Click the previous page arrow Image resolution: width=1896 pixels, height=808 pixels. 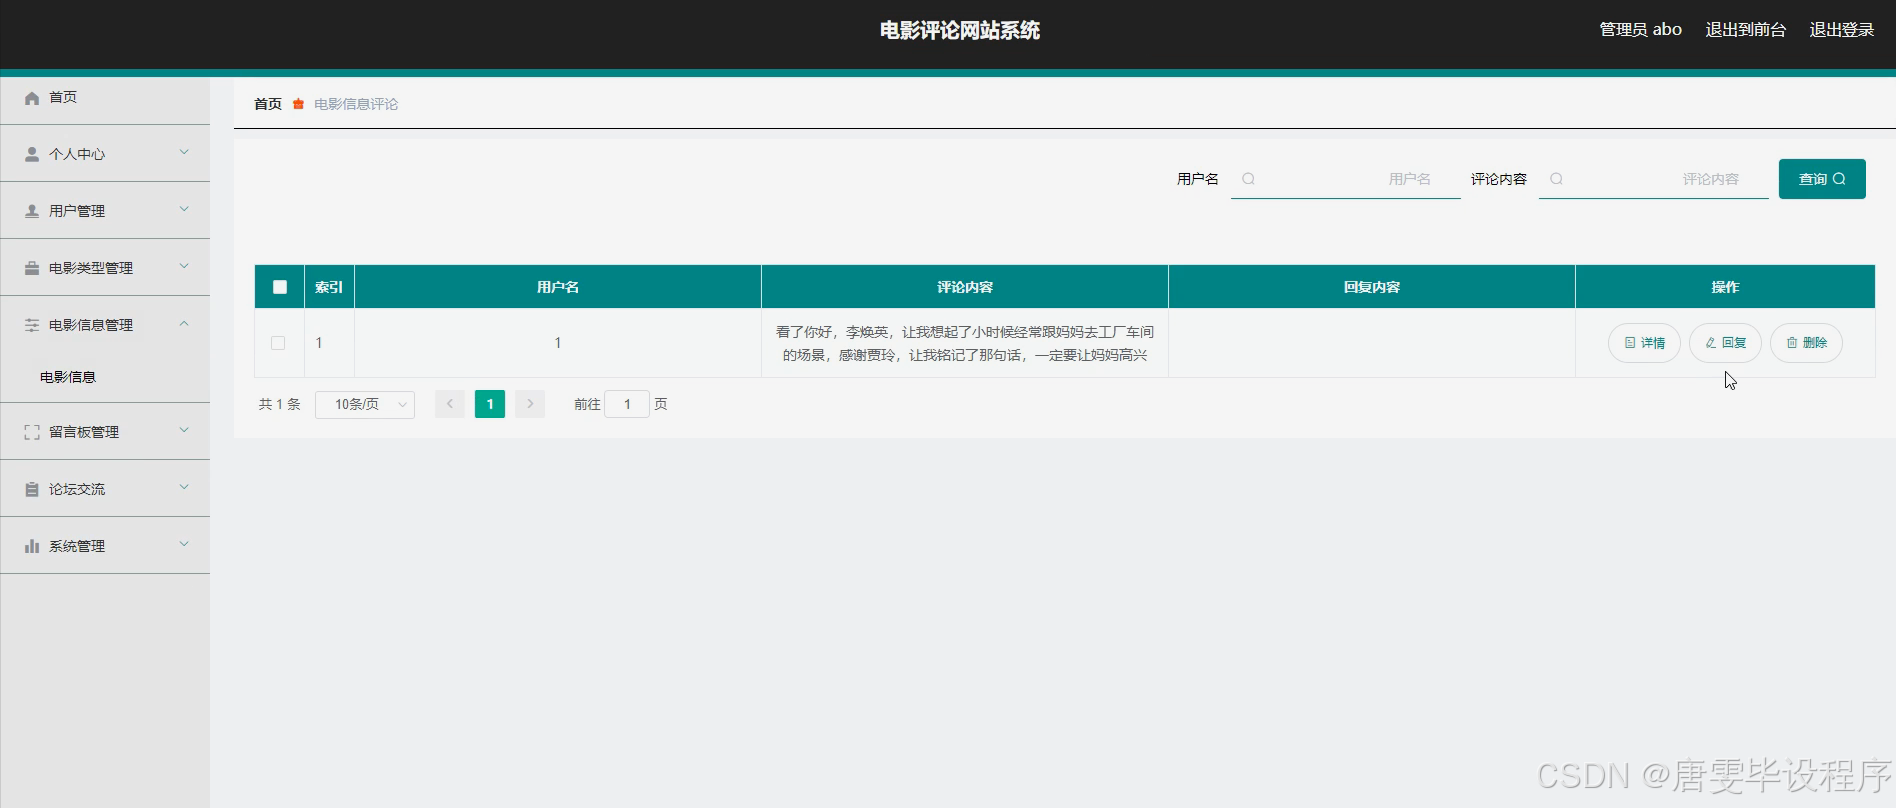tap(450, 404)
